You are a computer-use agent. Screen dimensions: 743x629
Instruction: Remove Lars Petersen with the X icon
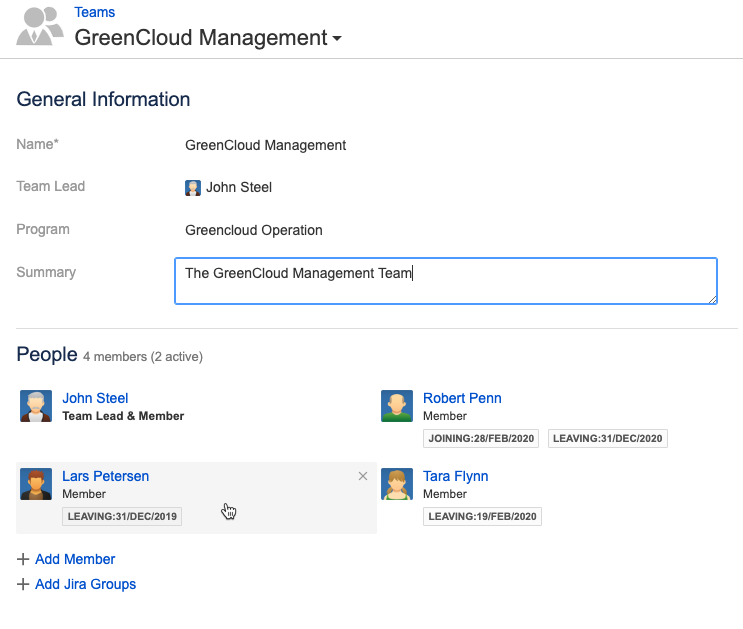click(363, 477)
